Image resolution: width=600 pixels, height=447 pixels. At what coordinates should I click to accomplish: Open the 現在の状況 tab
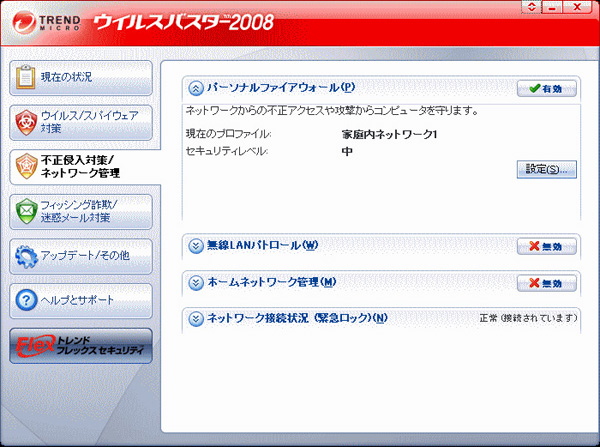pyautogui.click(x=81, y=78)
